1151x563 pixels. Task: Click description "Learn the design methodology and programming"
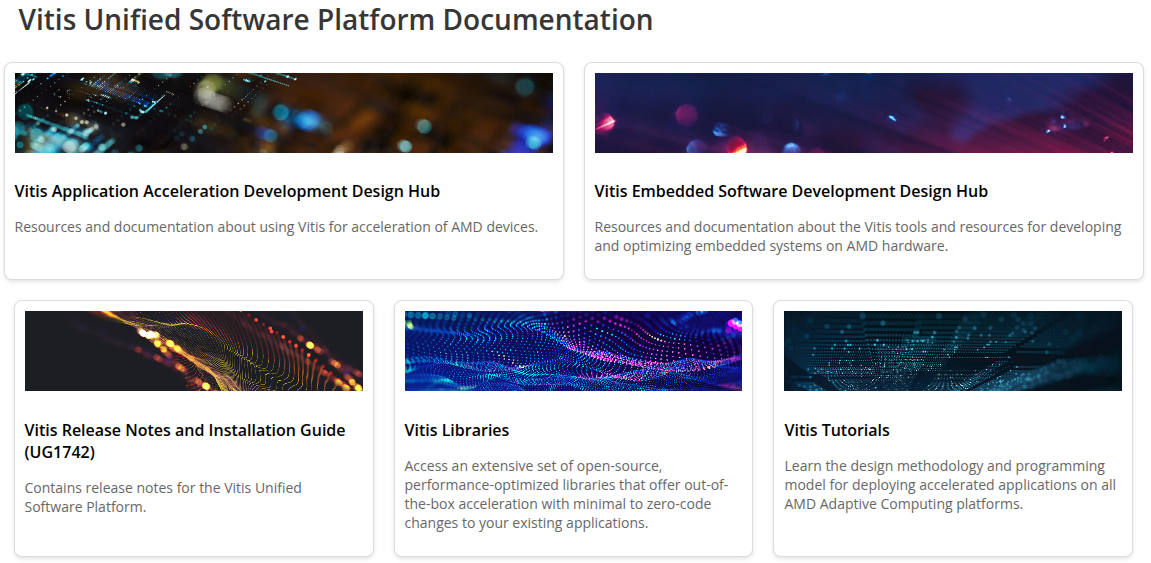click(x=950, y=485)
